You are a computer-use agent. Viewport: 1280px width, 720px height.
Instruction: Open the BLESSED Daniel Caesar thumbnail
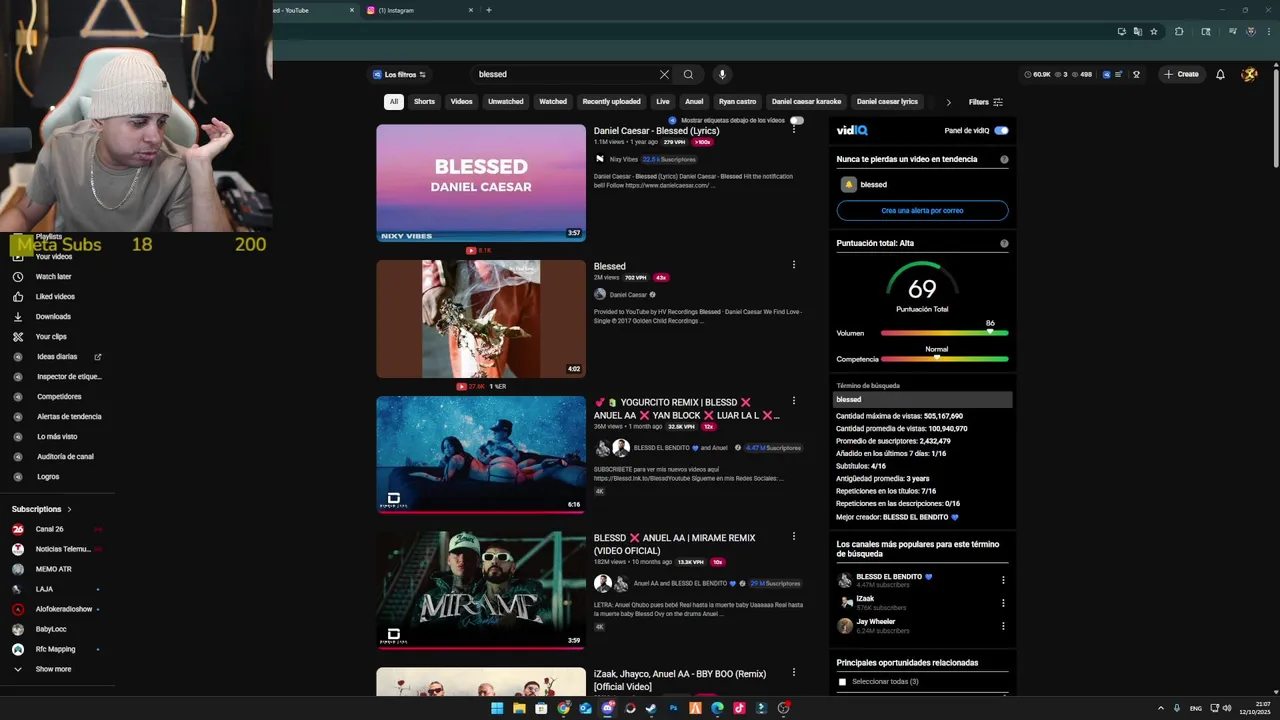tap(481, 183)
